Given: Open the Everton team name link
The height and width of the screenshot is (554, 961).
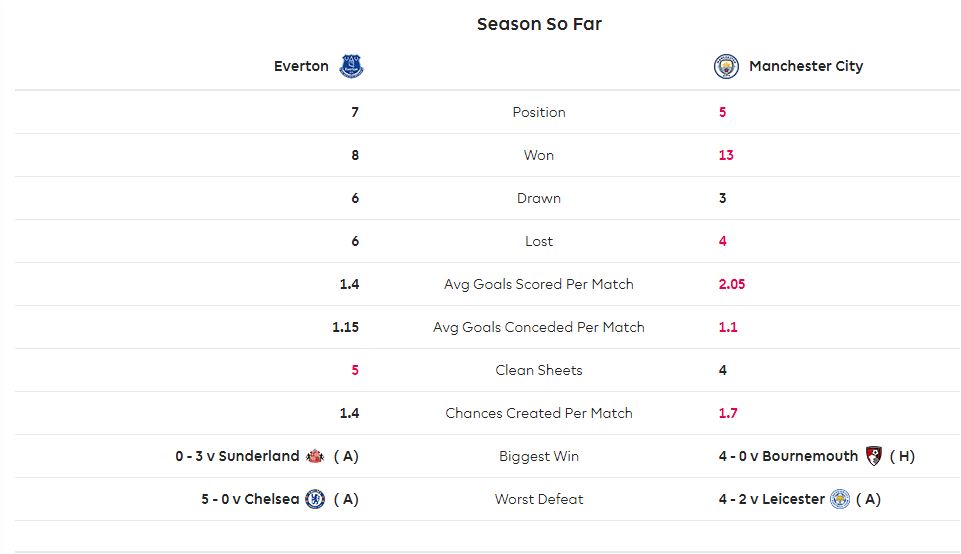Looking at the screenshot, I should click(301, 66).
